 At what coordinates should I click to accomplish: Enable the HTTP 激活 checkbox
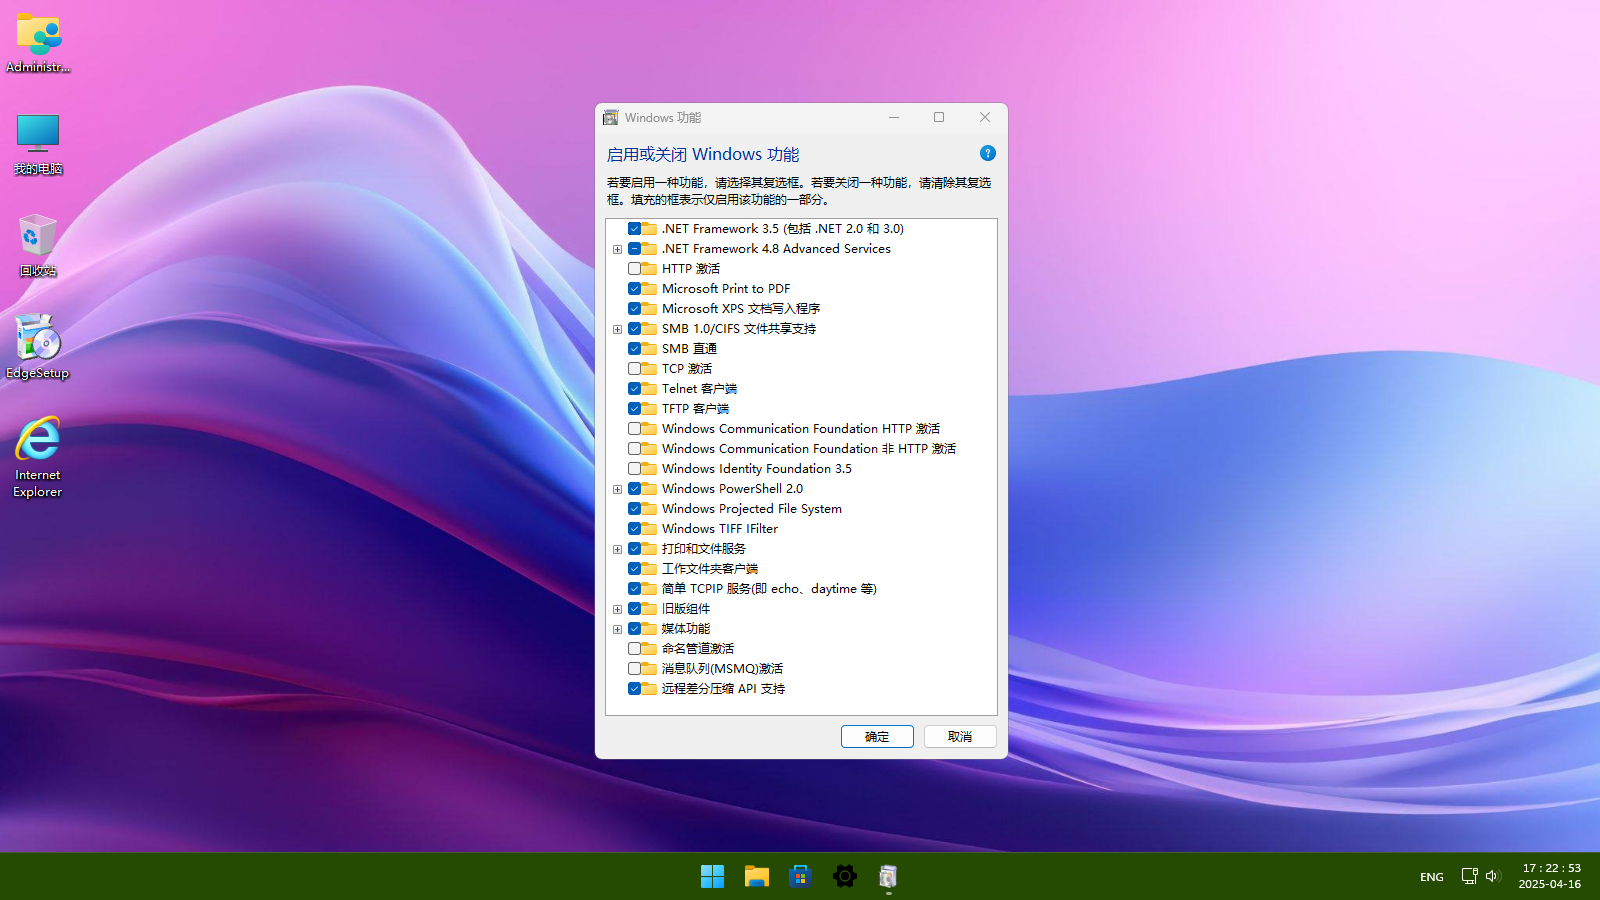coord(634,269)
